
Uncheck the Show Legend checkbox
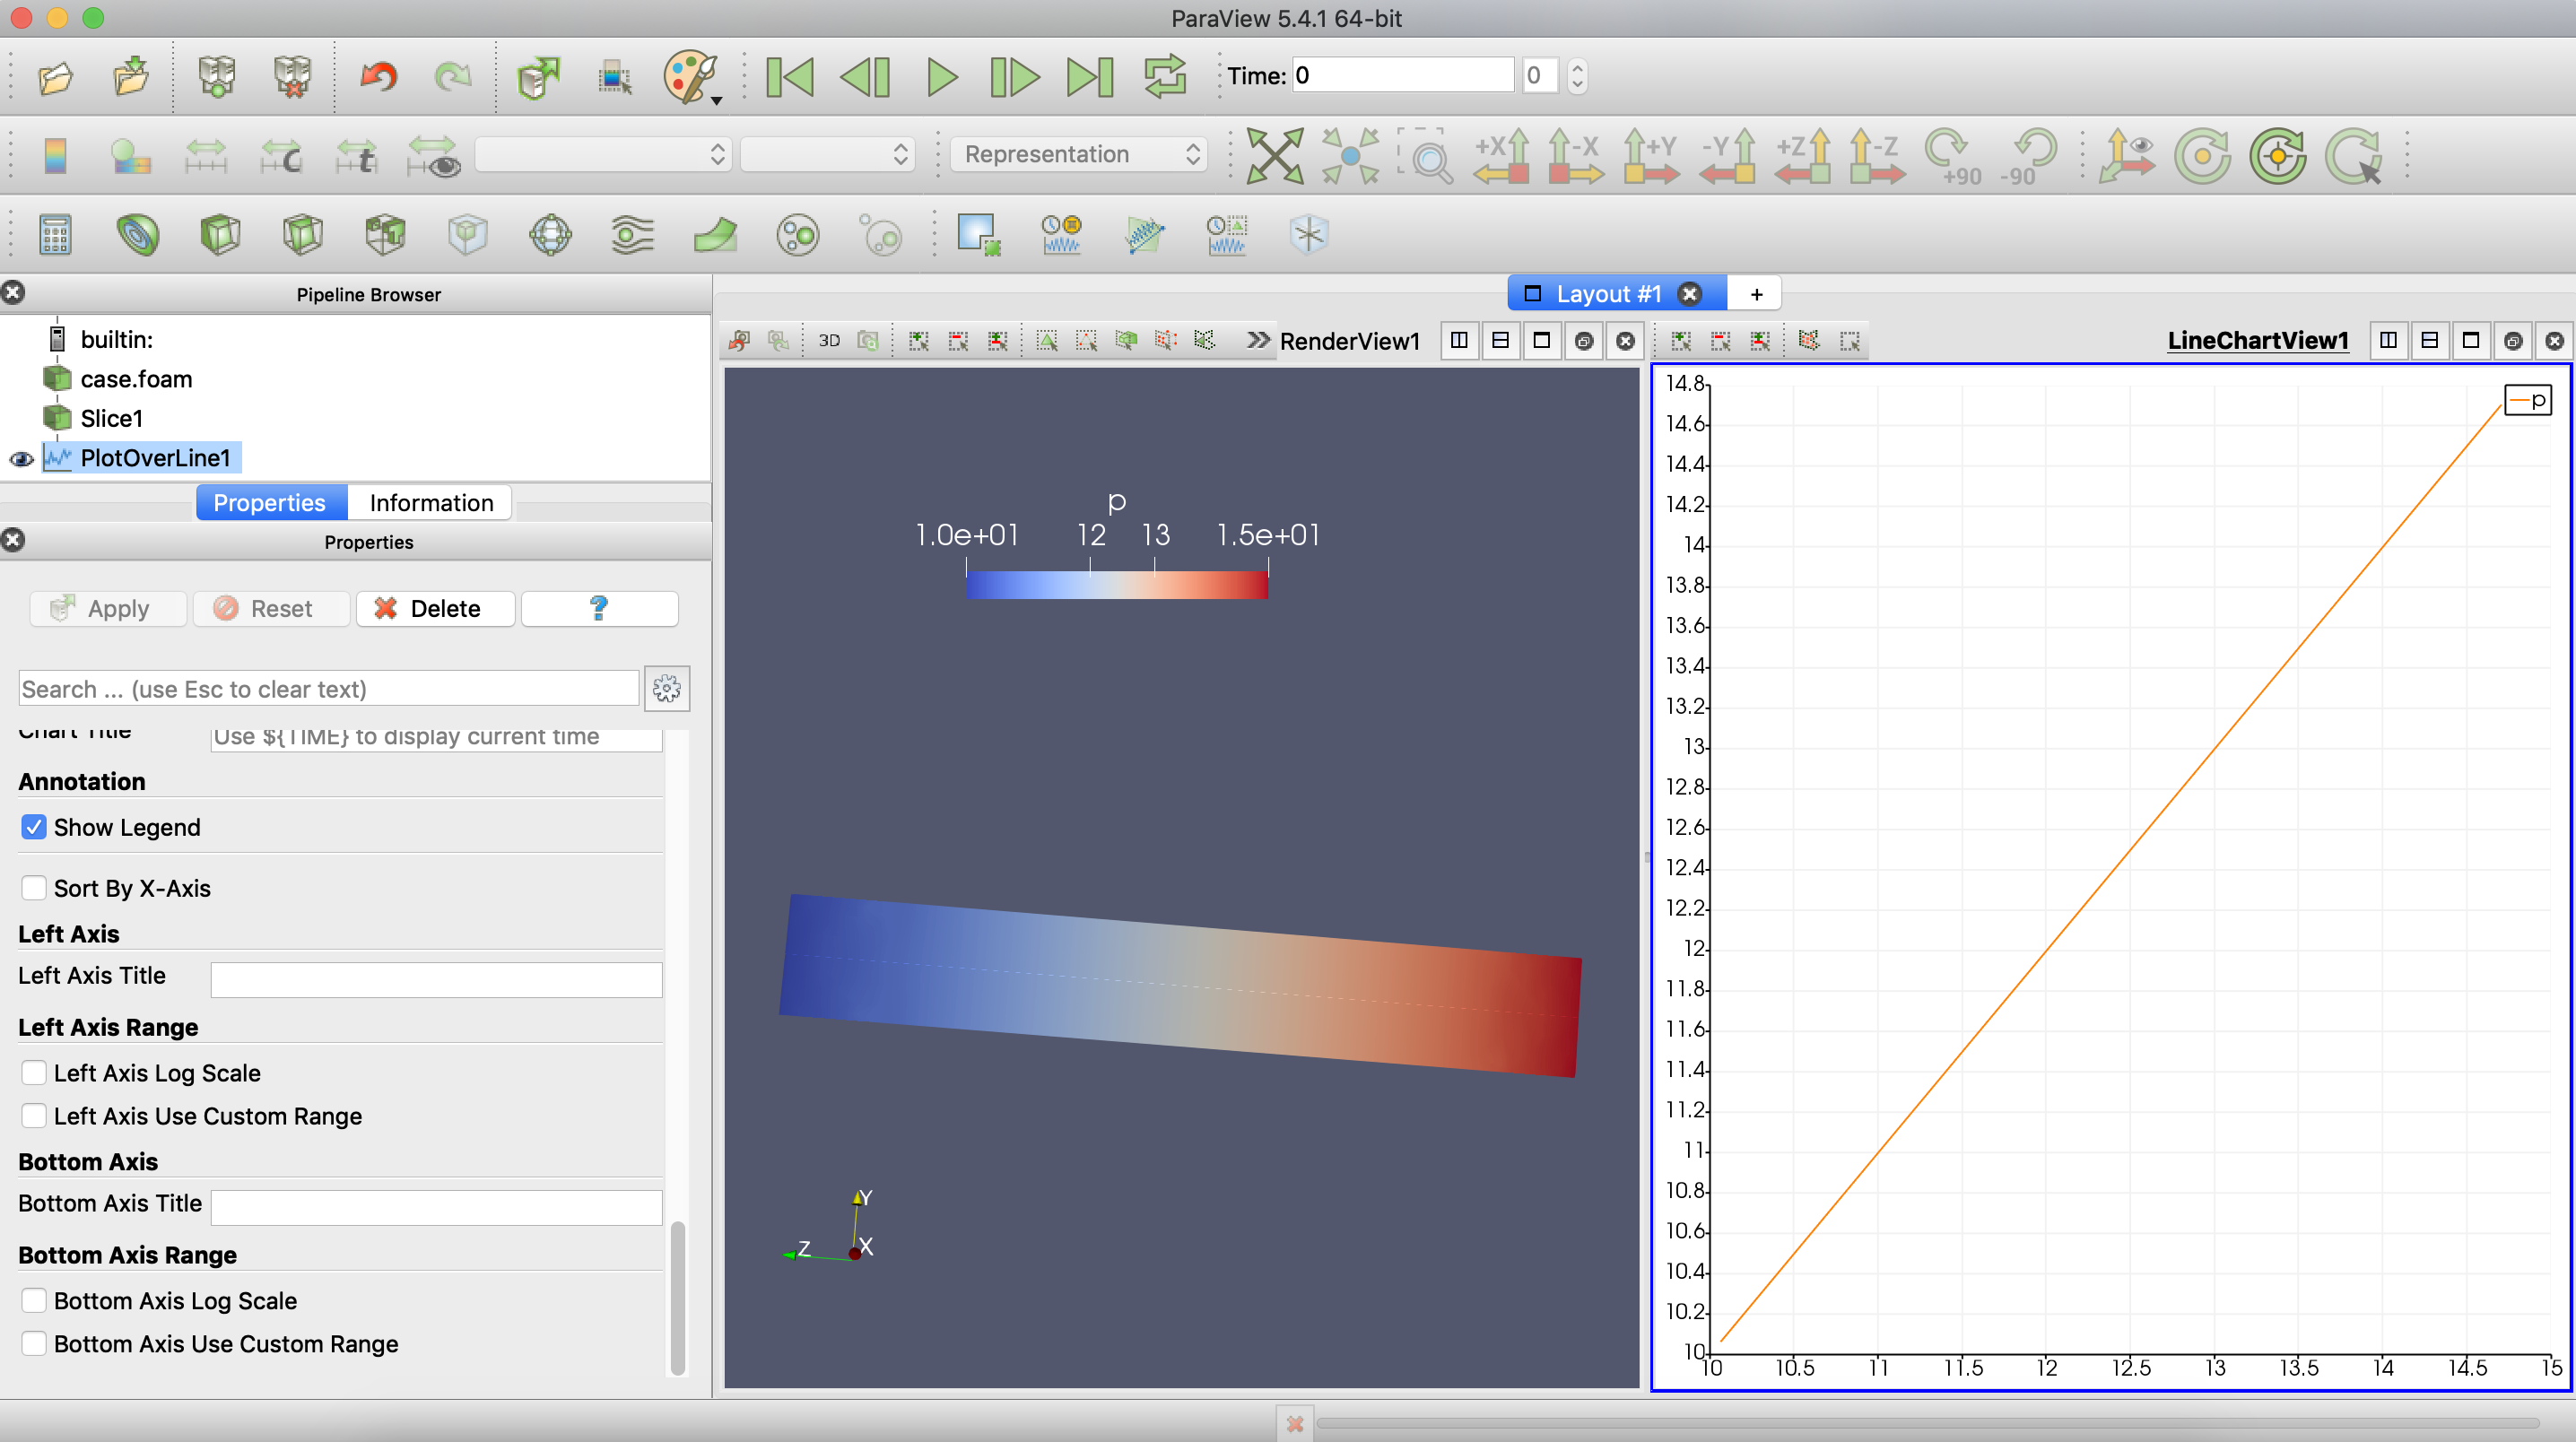(x=34, y=827)
